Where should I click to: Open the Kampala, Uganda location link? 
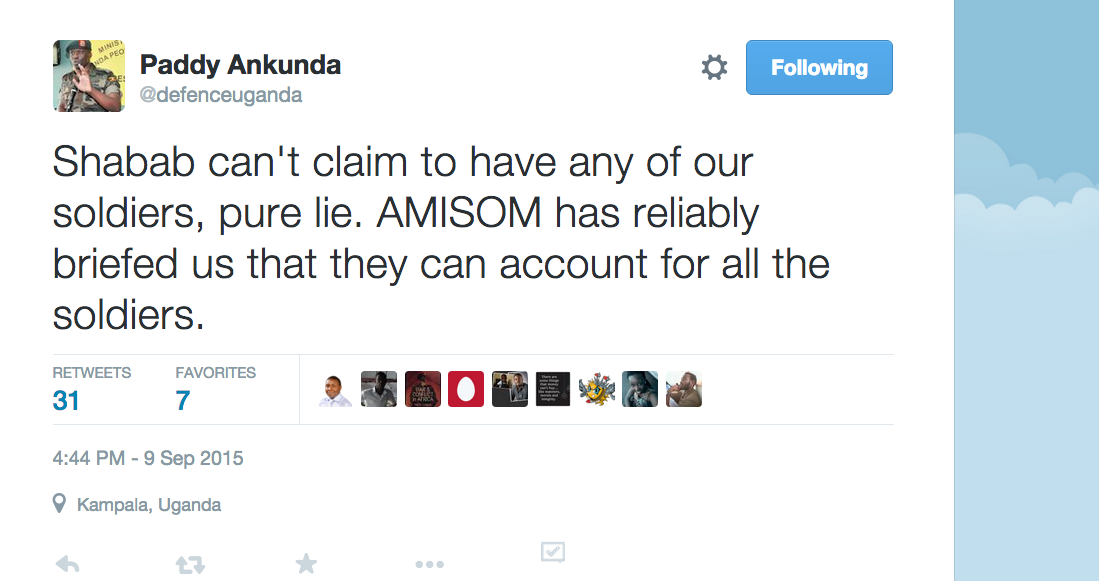point(149,505)
